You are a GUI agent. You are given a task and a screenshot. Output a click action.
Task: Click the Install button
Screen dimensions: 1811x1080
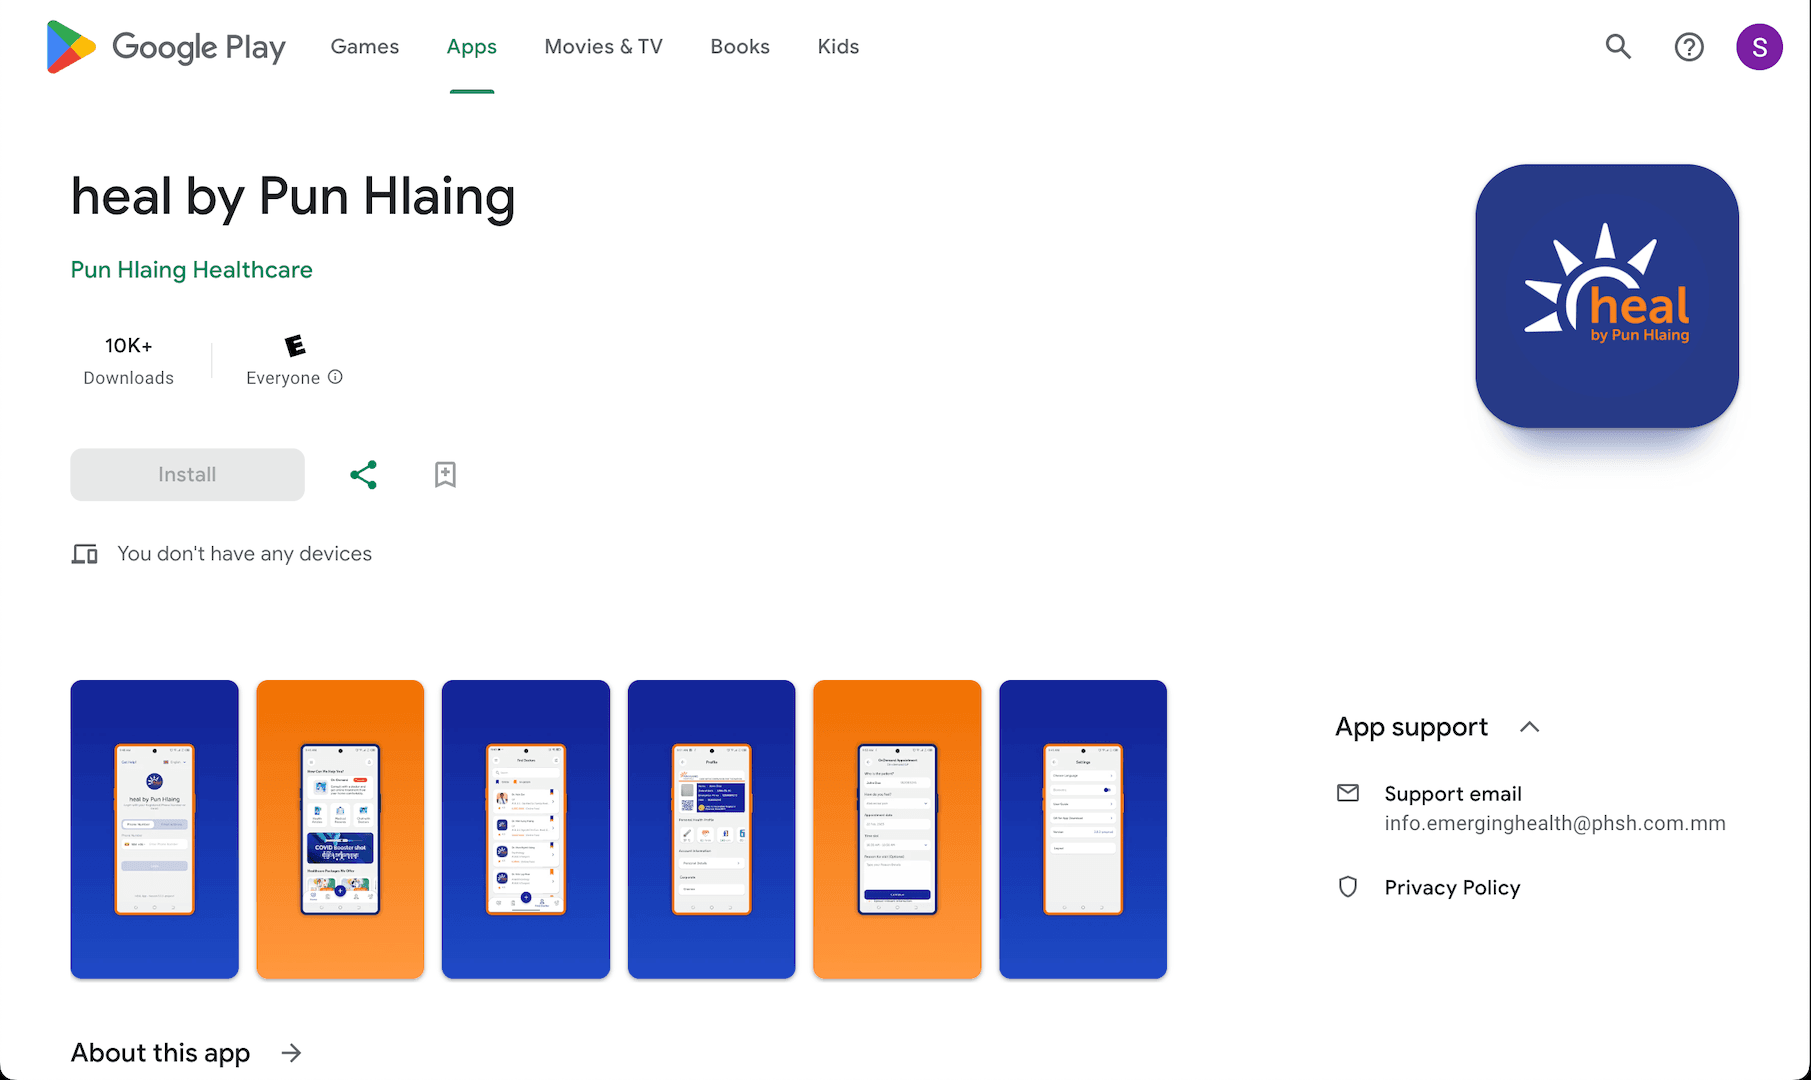point(187,474)
